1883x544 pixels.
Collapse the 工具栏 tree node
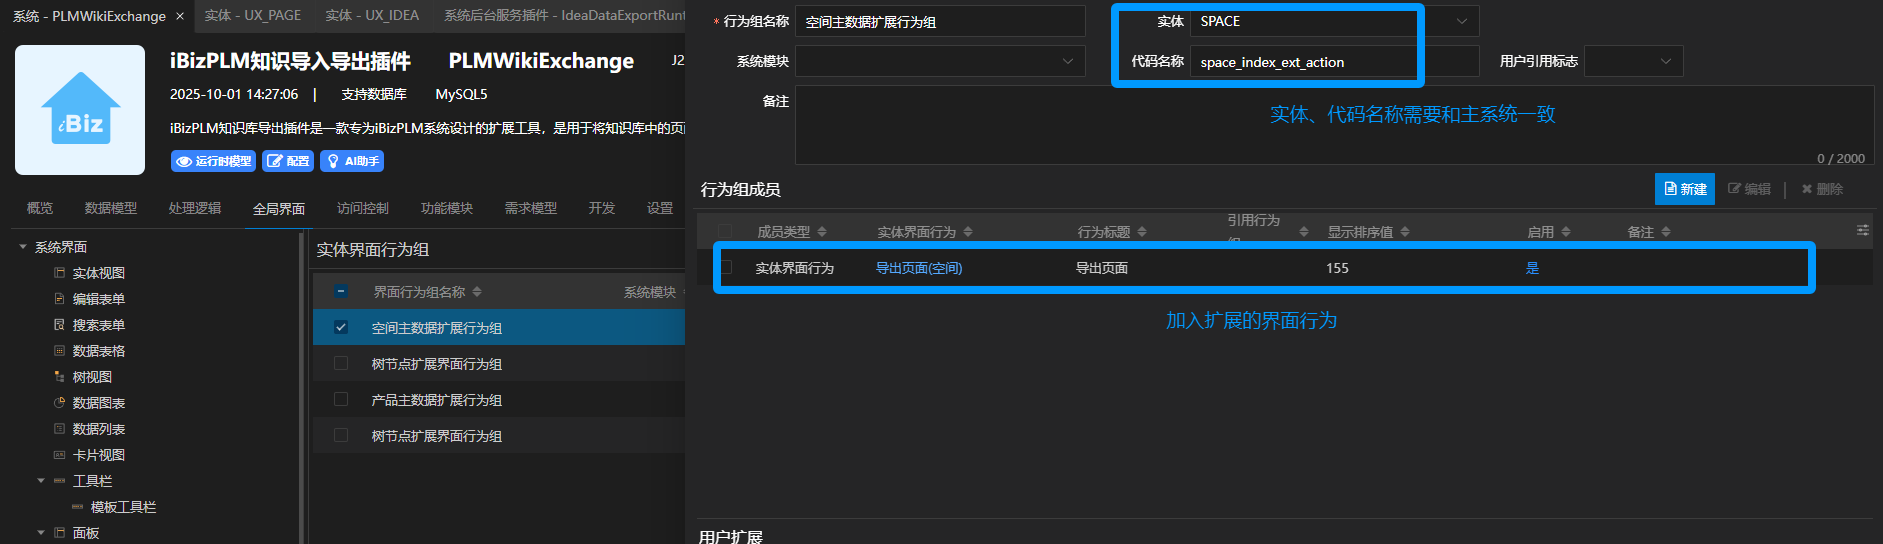coord(41,481)
